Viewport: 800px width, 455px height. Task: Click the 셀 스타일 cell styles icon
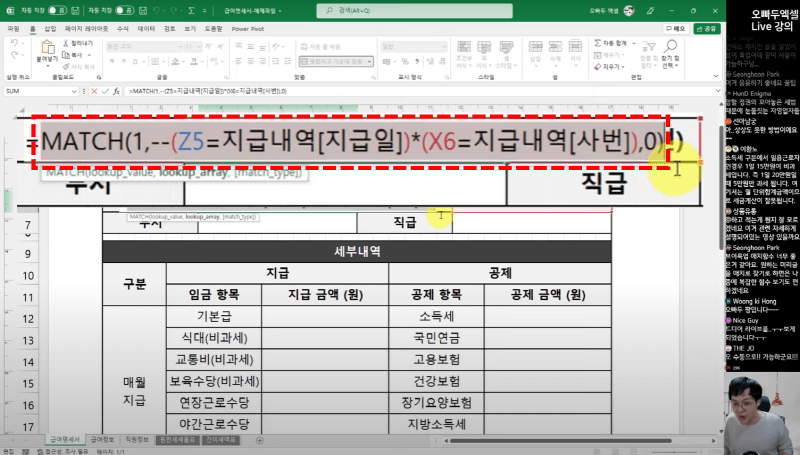coord(506,47)
